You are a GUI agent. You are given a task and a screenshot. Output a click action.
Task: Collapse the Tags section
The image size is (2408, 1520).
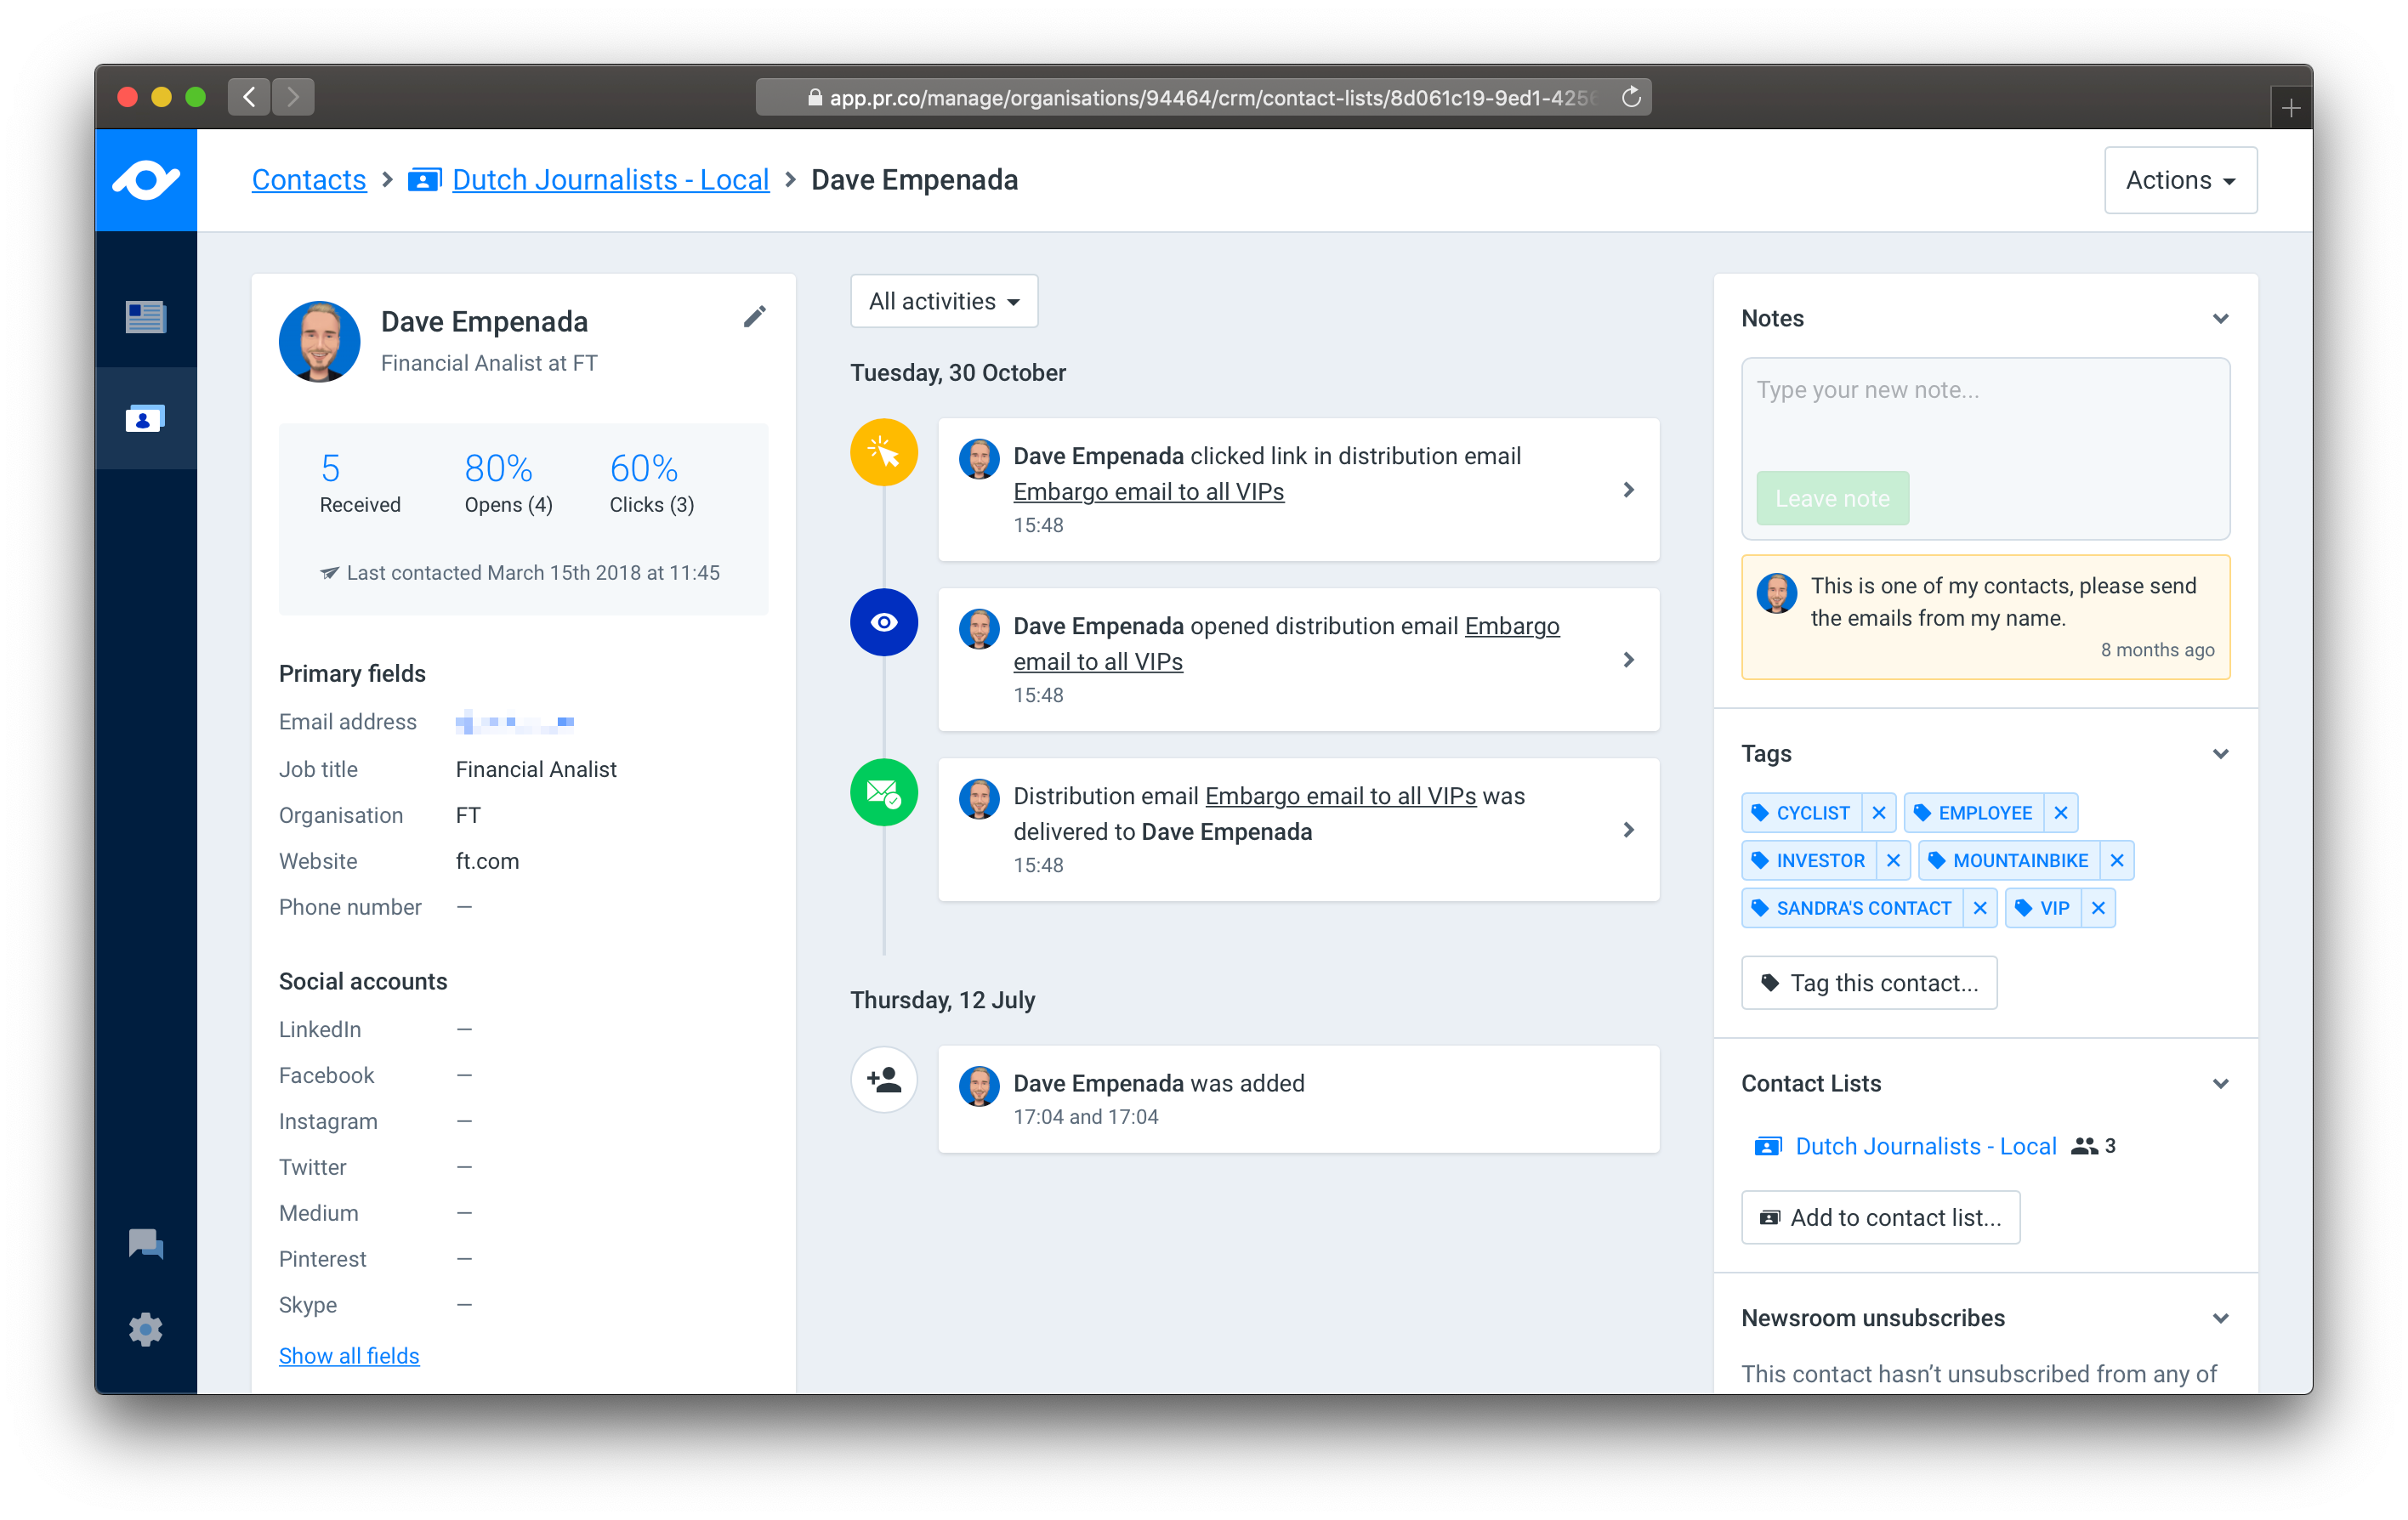tap(2220, 754)
